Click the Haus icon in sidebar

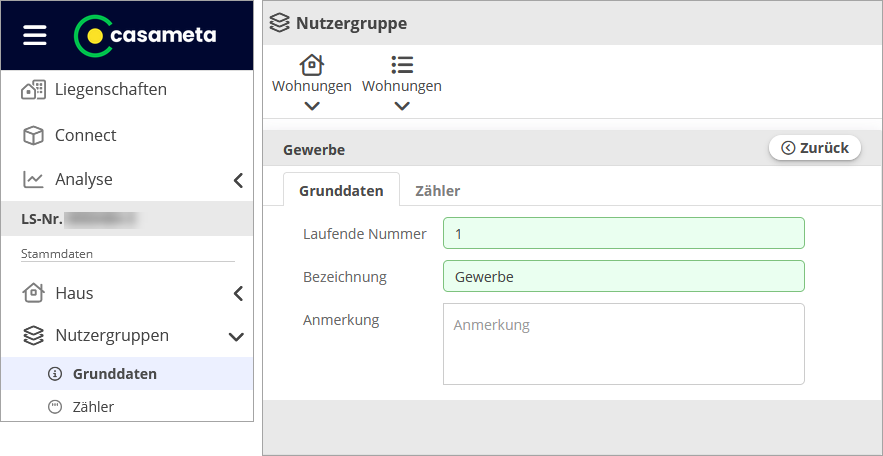pyautogui.click(x=34, y=293)
